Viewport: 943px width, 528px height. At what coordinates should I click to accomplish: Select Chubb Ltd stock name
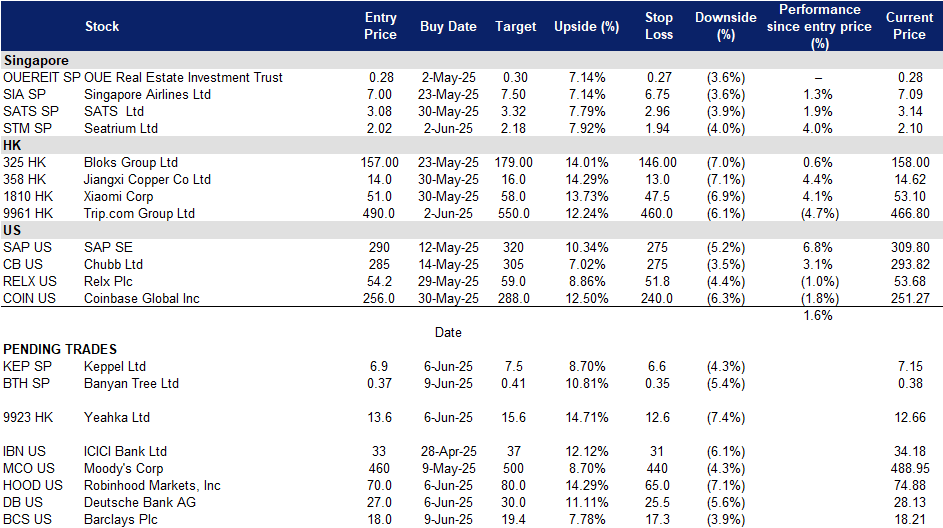pyautogui.click(x=113, y=265)
